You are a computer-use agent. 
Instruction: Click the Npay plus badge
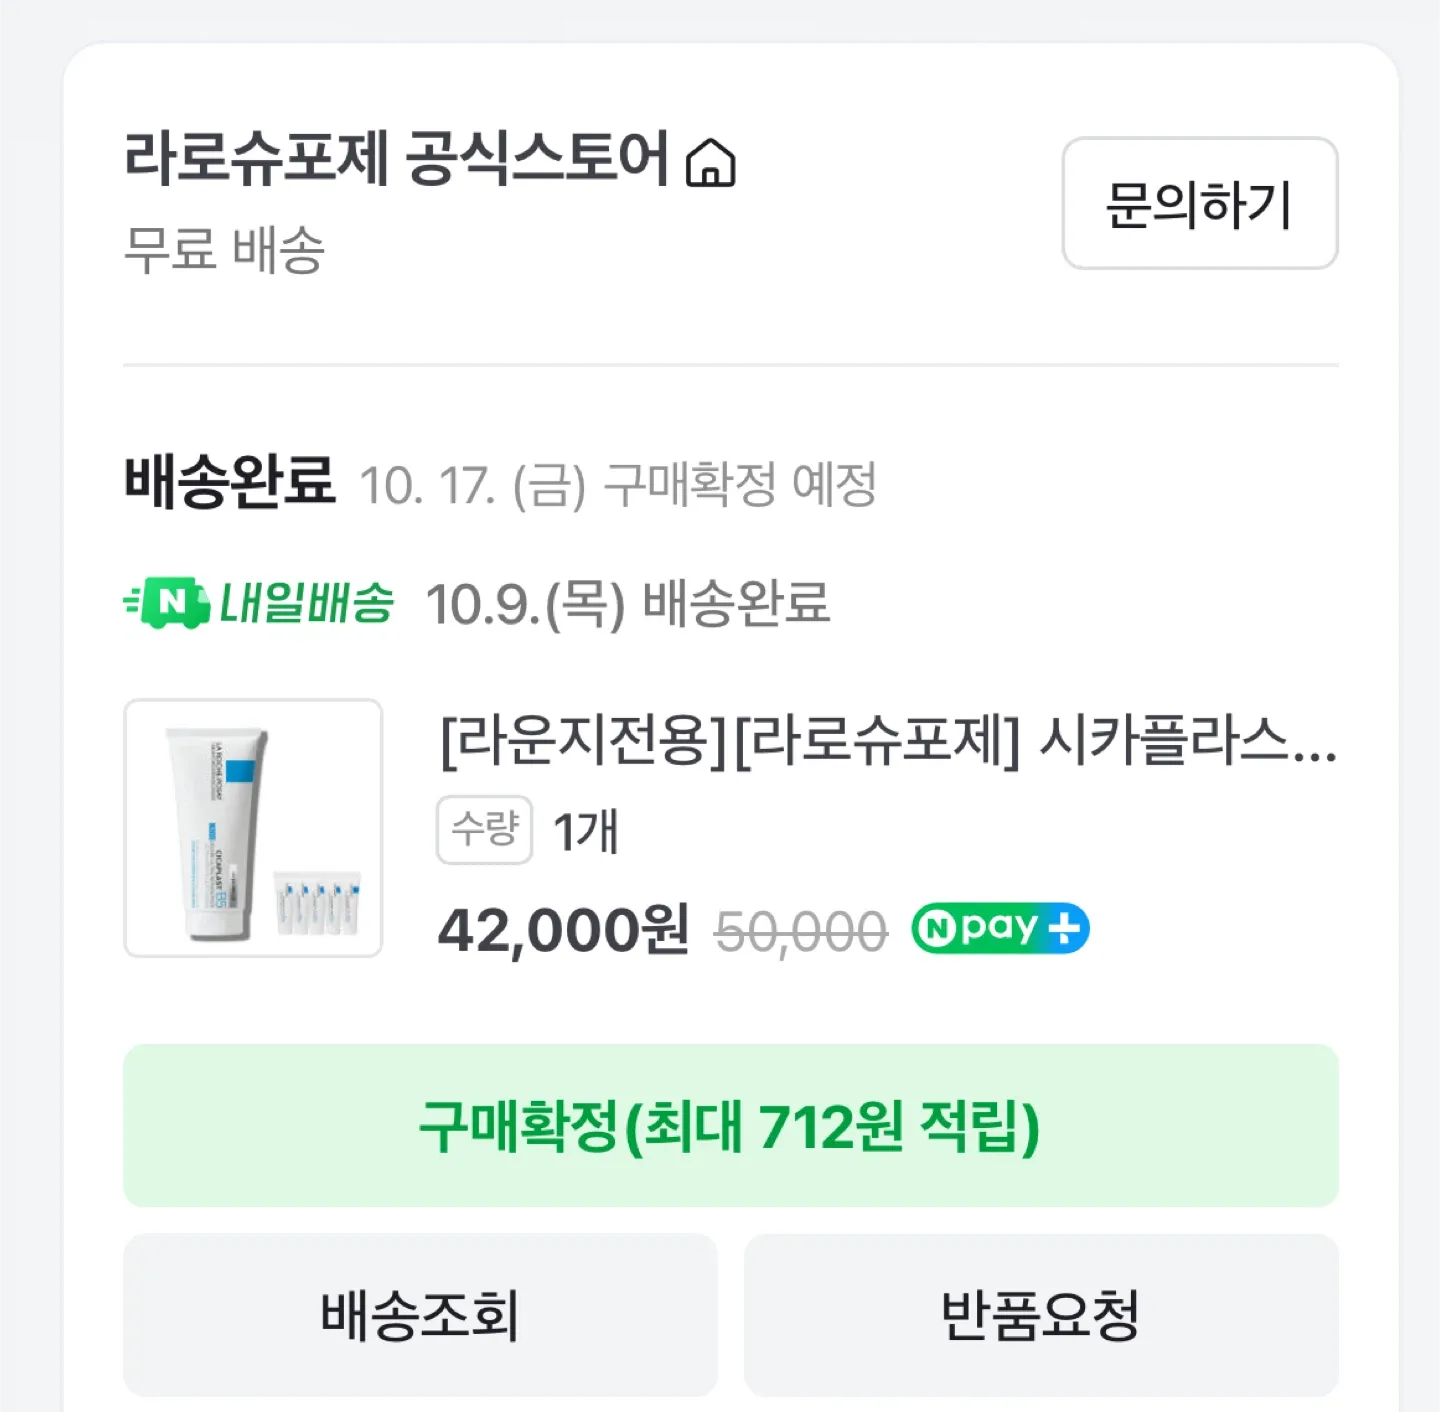coord(1000,929)
